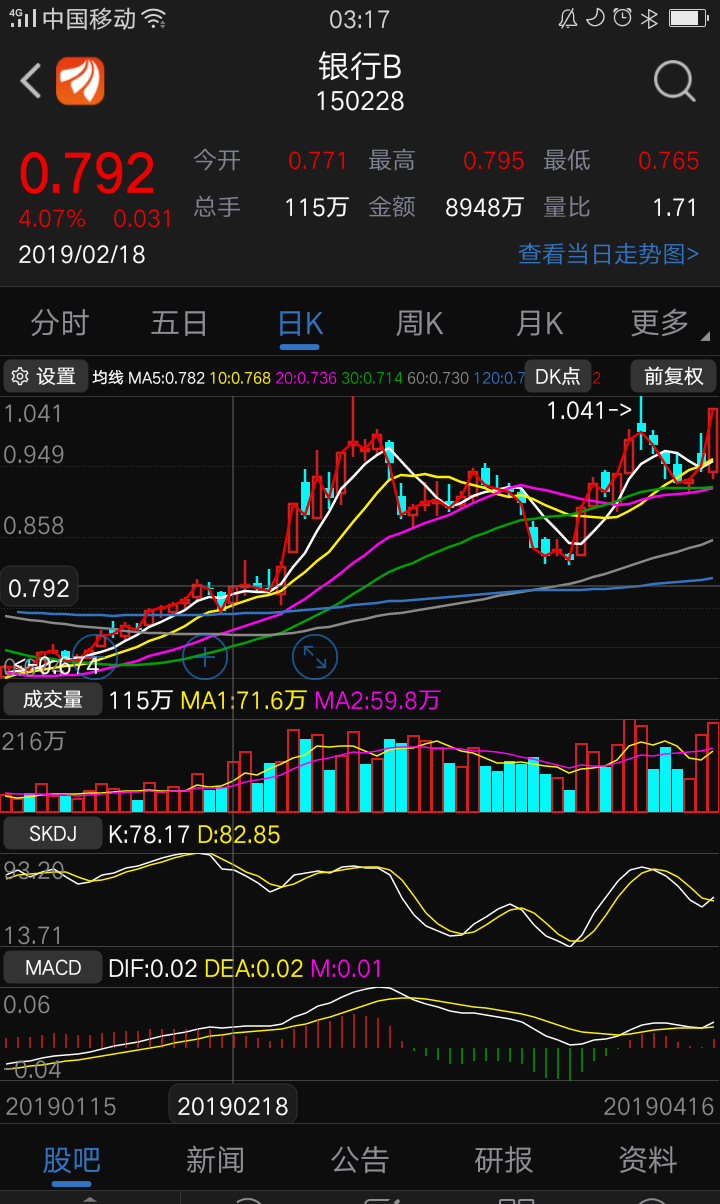Tap the green 30:0.714 moving average label
This screenshot has width=720, height=1204.
(x=372, y=378)
